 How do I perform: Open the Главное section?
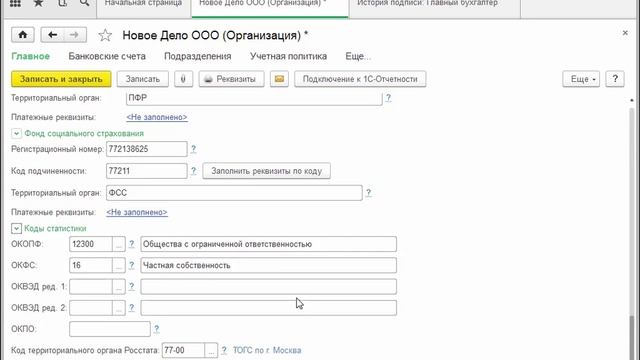31,56
